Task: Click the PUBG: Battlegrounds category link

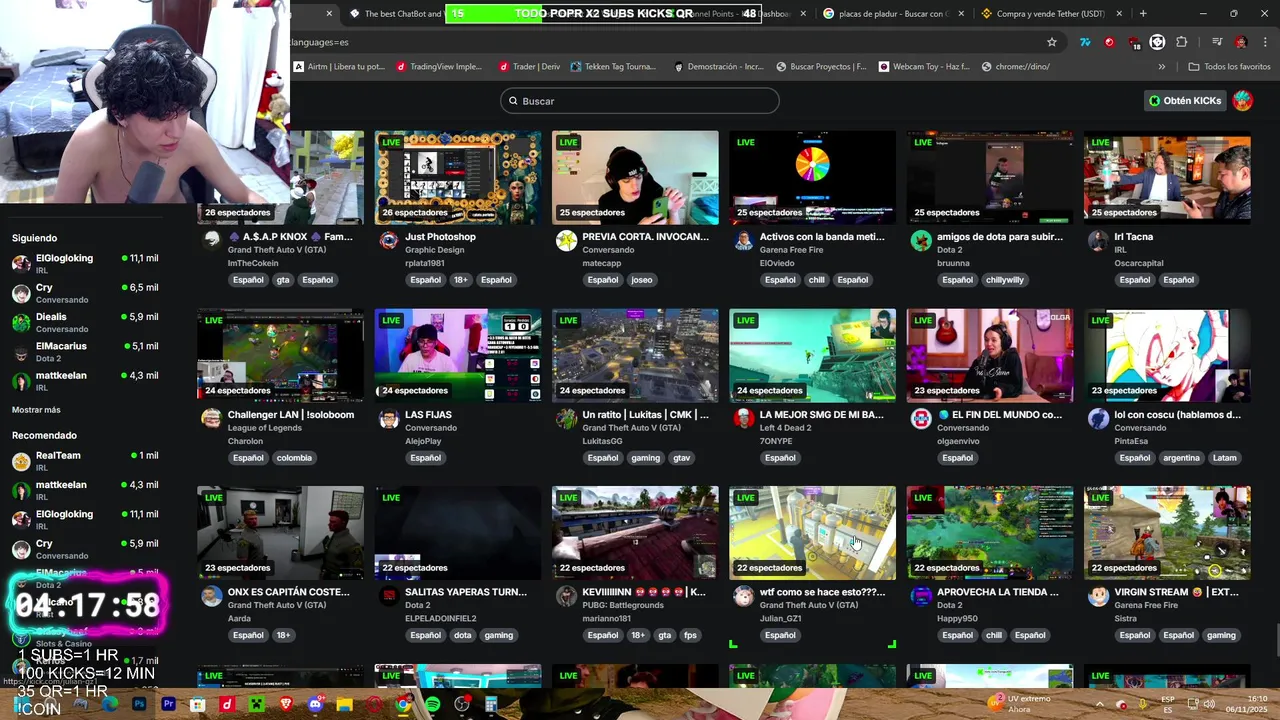Action: [623, 605]
